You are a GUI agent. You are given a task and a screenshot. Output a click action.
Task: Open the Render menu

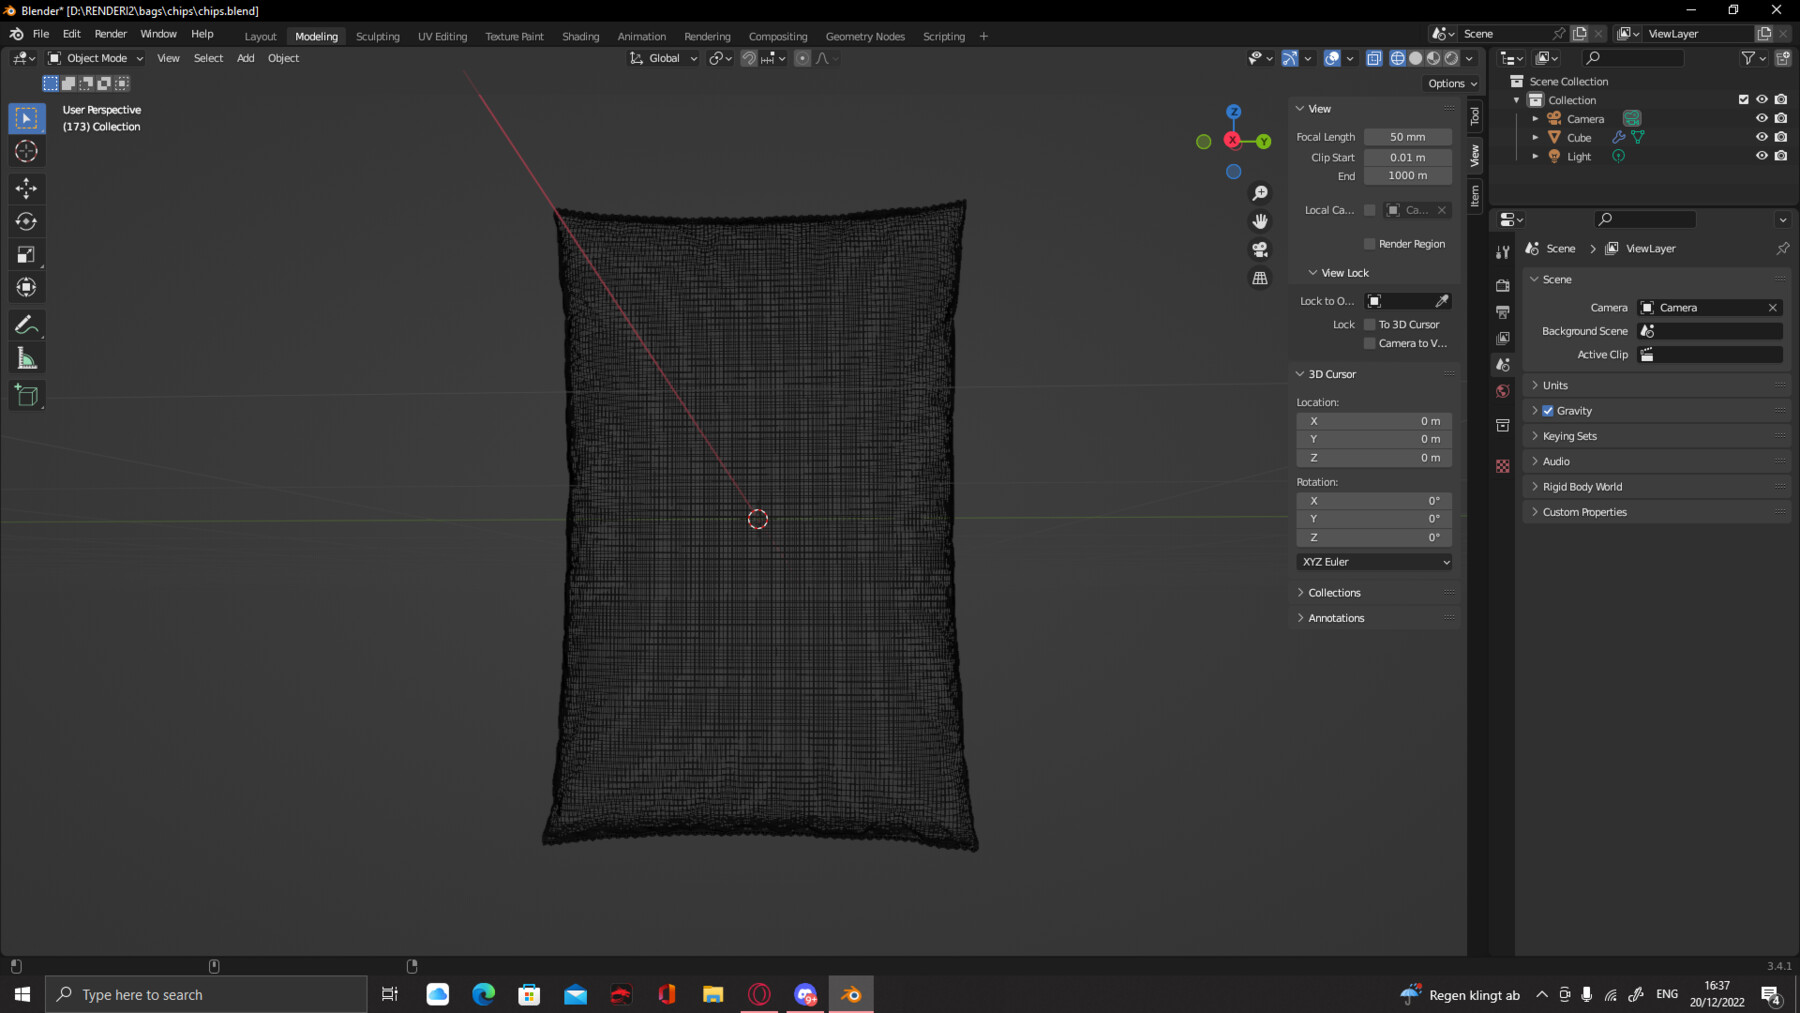110,34
